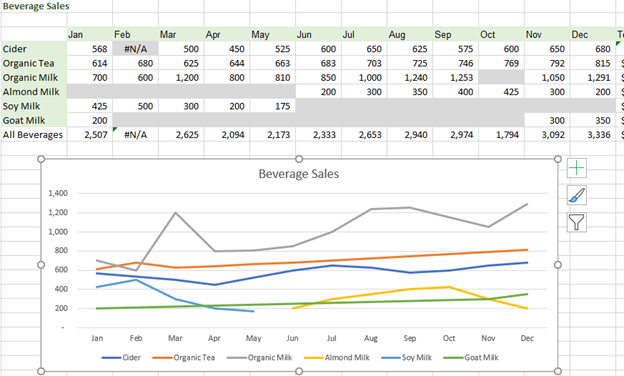Select the Beverage Sales chart title
This screenshot has width=624, height=376.
click(x=299, y=174)
